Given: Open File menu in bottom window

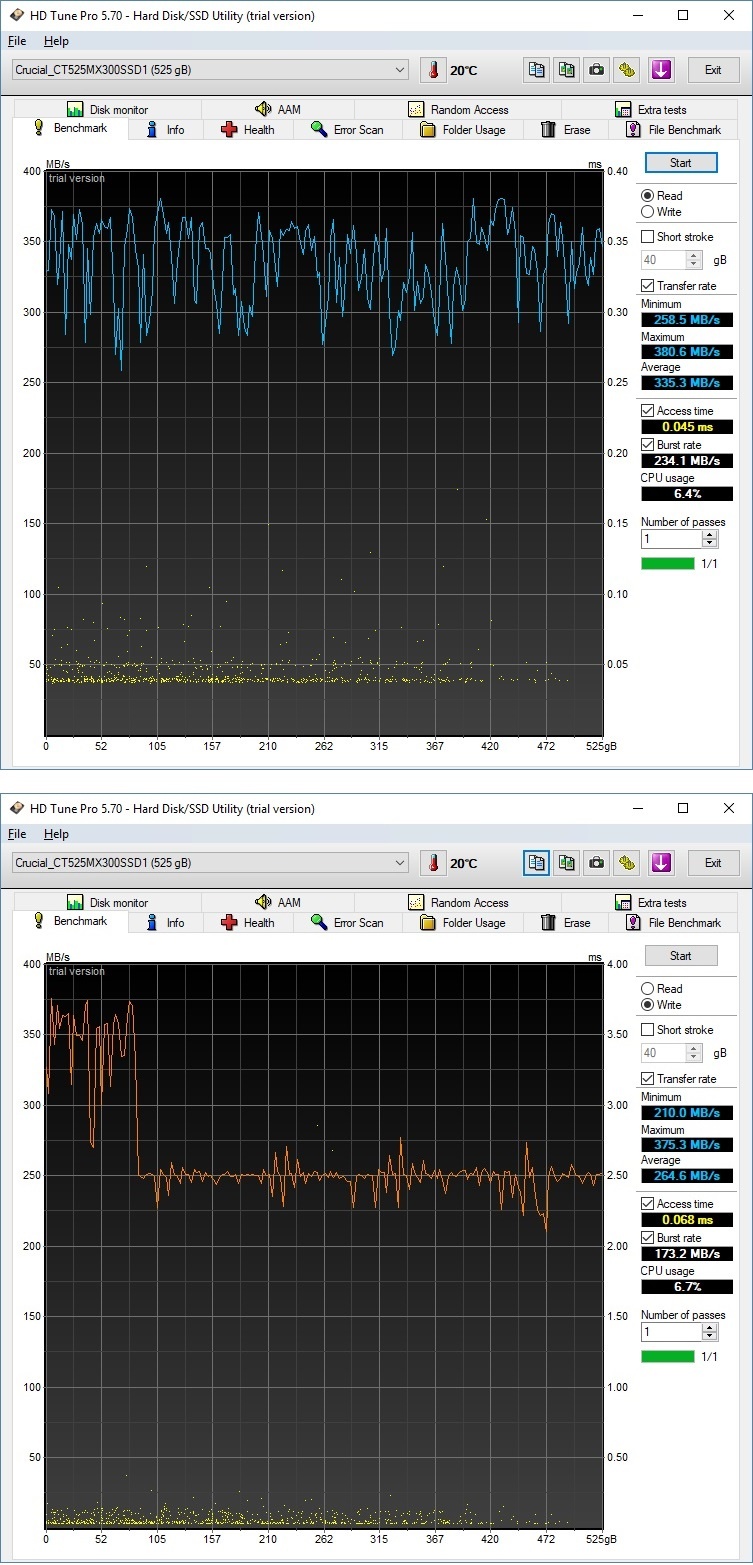Looking at the screenshot, I should [x=17, y=834].
